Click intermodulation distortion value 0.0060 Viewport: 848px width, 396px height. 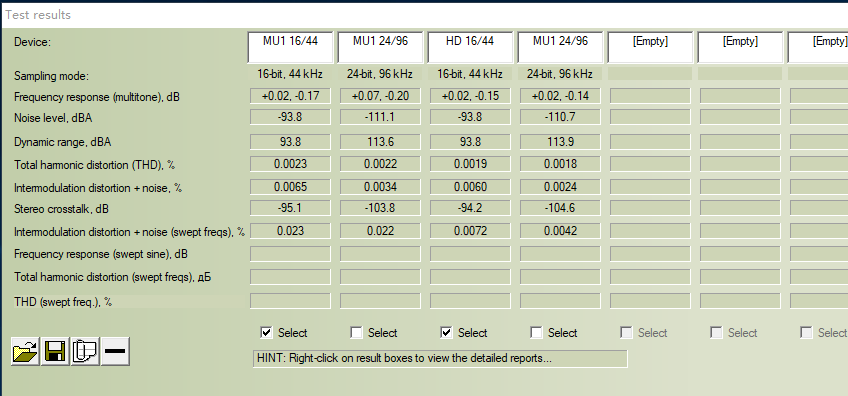[470, 187]
